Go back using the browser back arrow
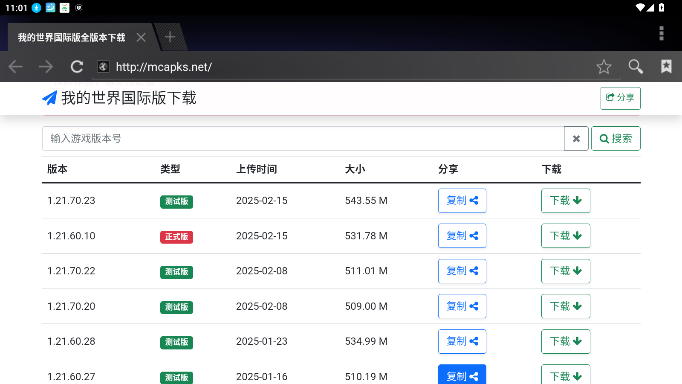This screenshot has height=384, width=682. (x=16, y=67)
